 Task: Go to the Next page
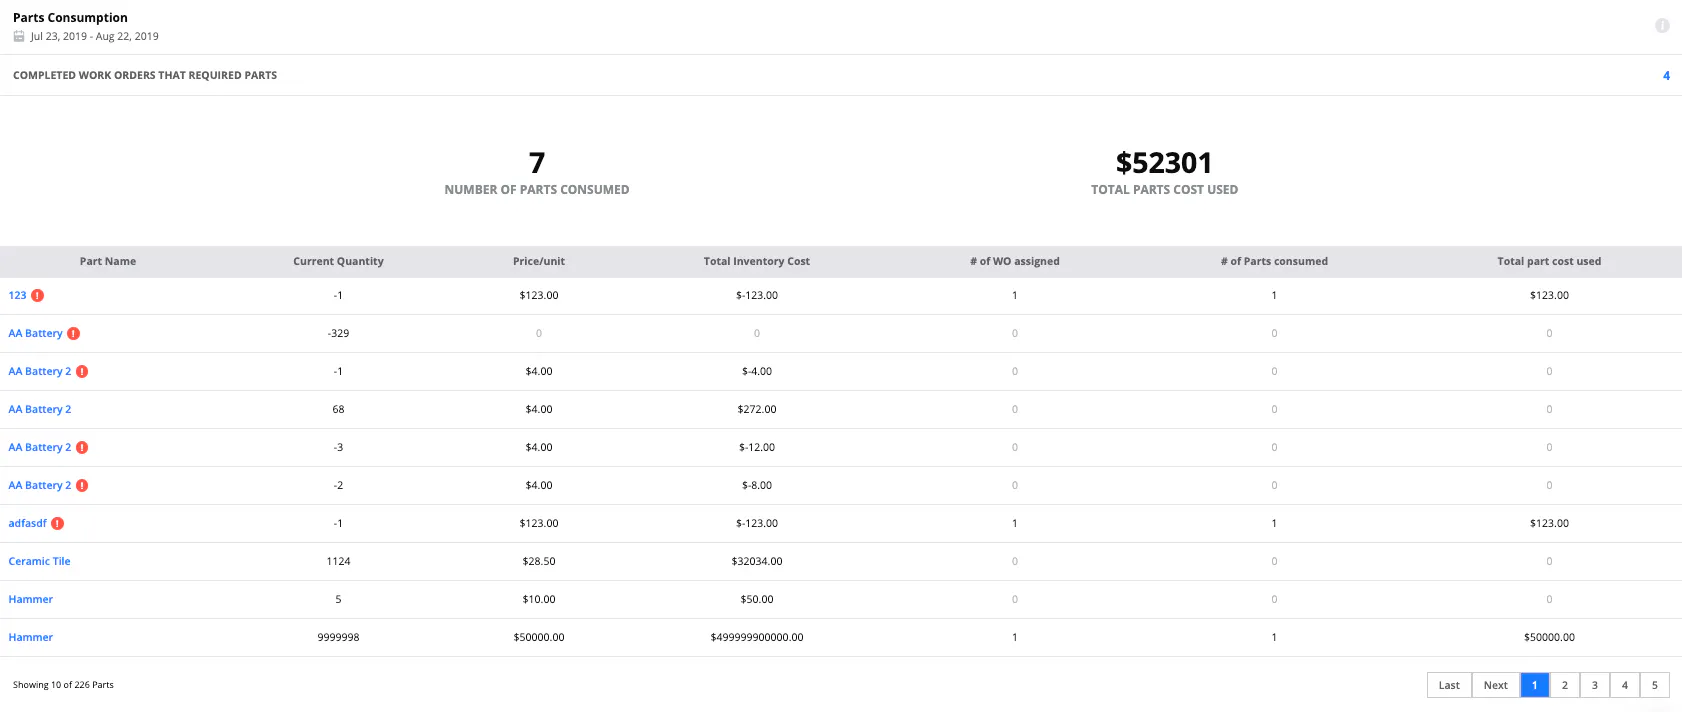(1496, 685)
